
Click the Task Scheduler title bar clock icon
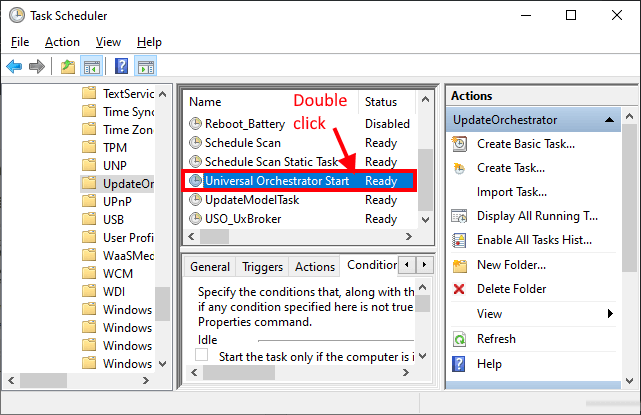click(17, 16)
